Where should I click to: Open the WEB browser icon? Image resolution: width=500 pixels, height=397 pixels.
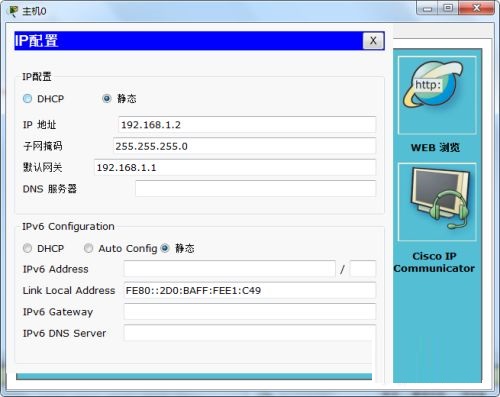coord(437,95)
